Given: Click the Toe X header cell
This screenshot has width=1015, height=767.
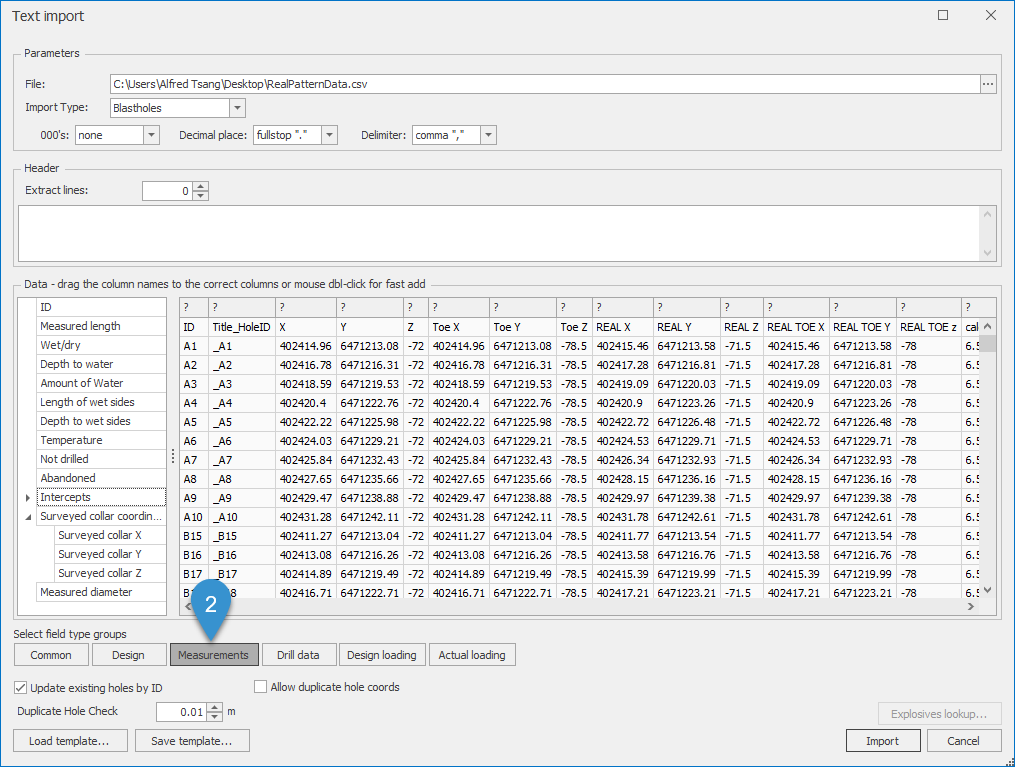Looking at the screenshot, I should [459, 328].
